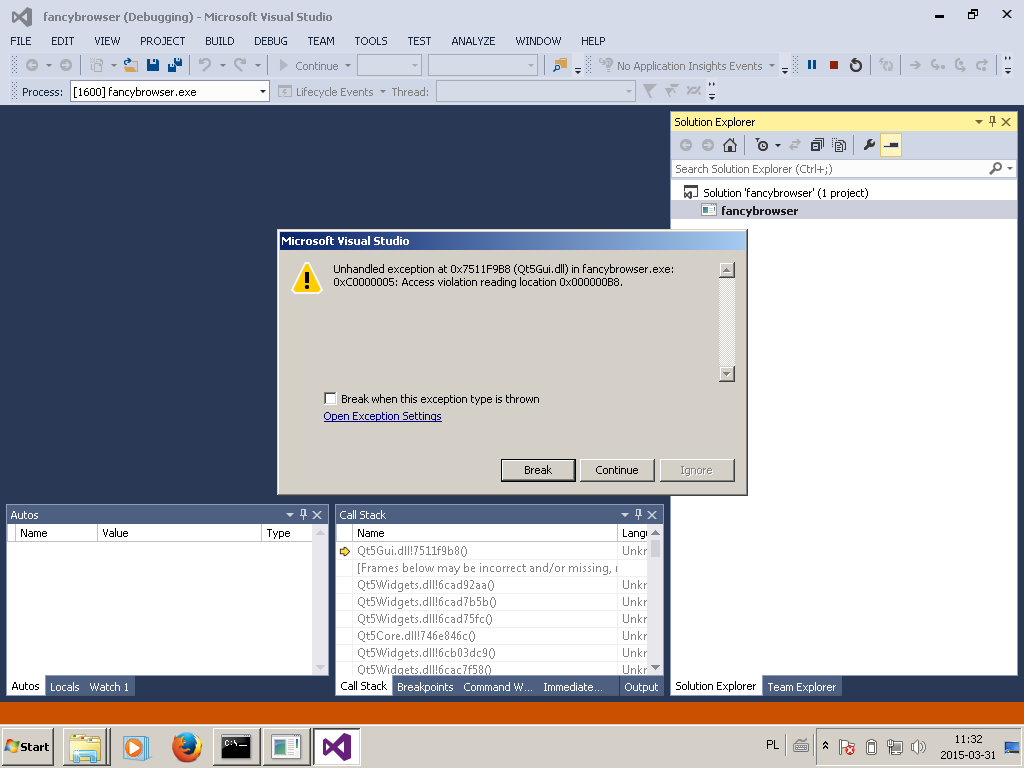Click the Save All icon
1024x768 pixels.
point(174,65)
